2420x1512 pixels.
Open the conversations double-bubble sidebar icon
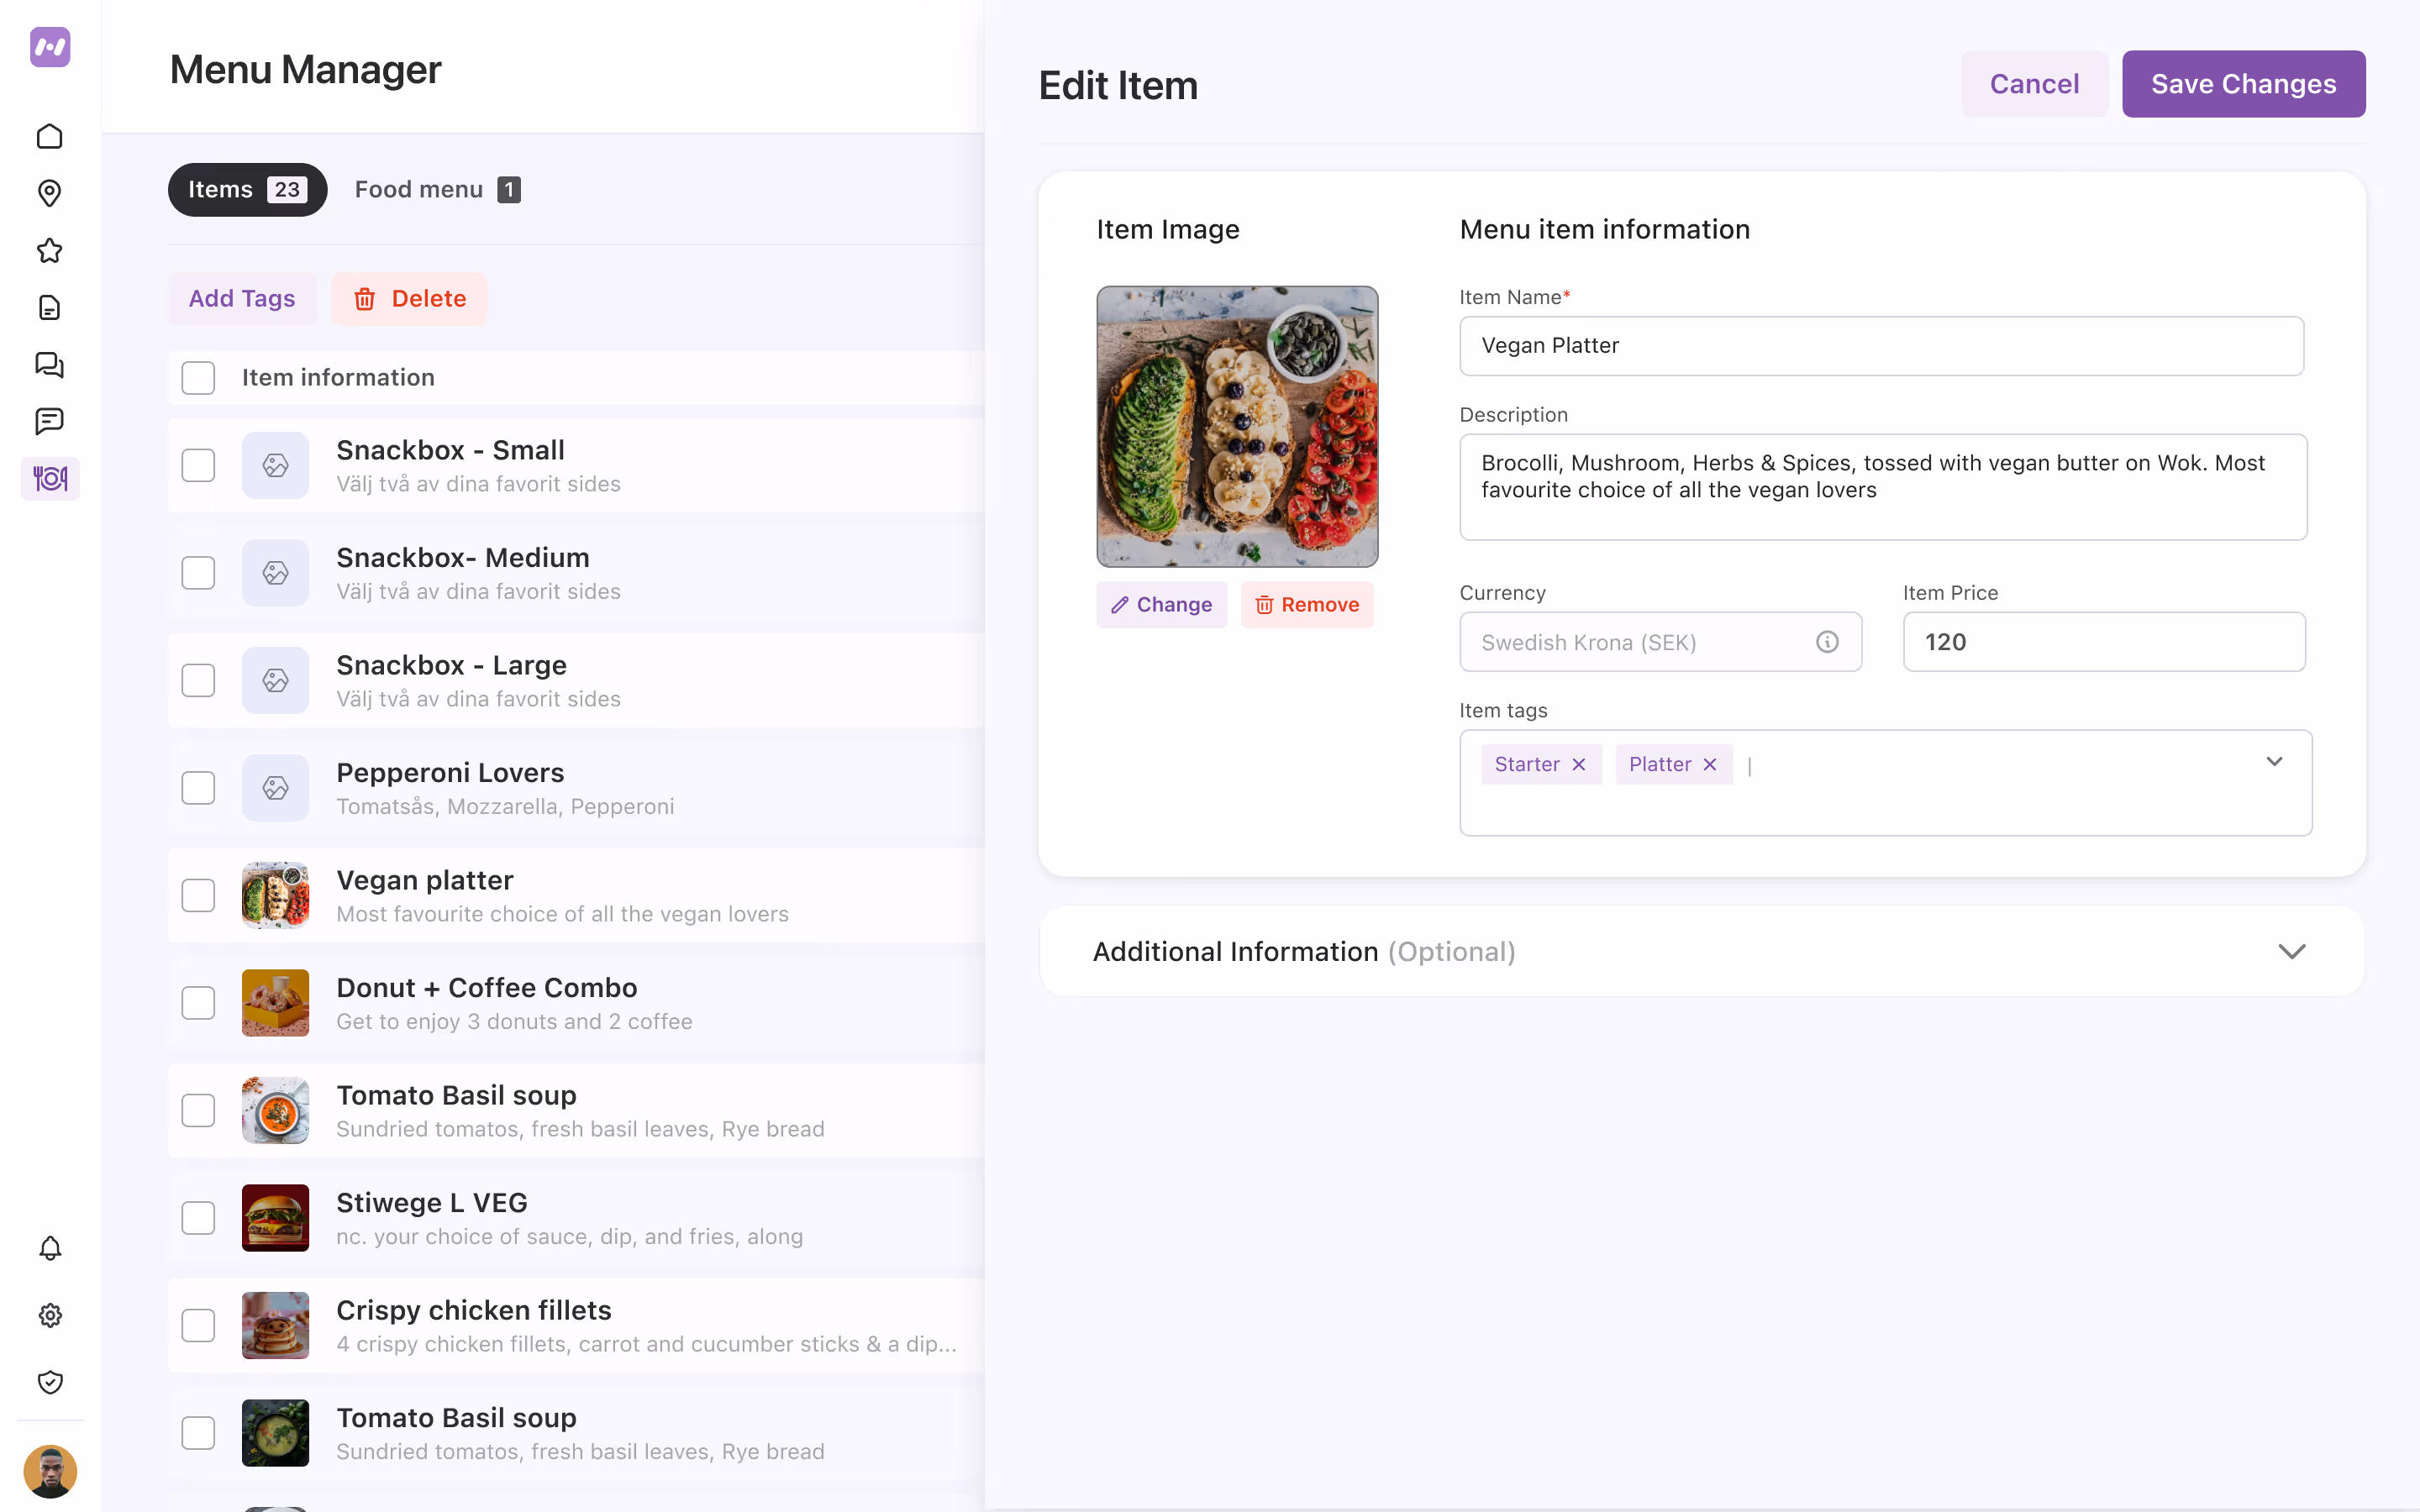[50, 364]
